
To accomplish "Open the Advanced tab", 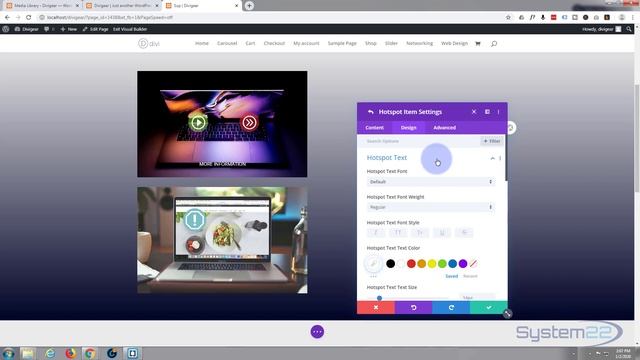I will [444, 128].
